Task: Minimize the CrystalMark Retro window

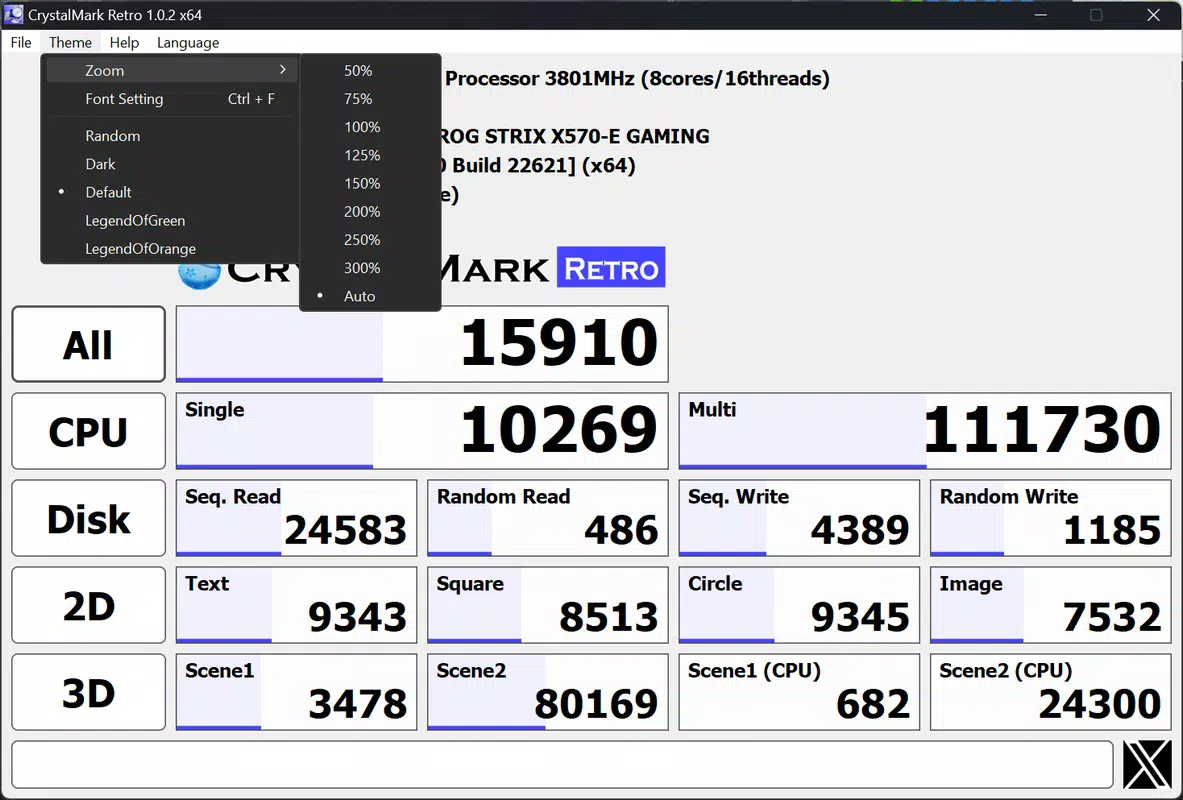Action: 1040,15
